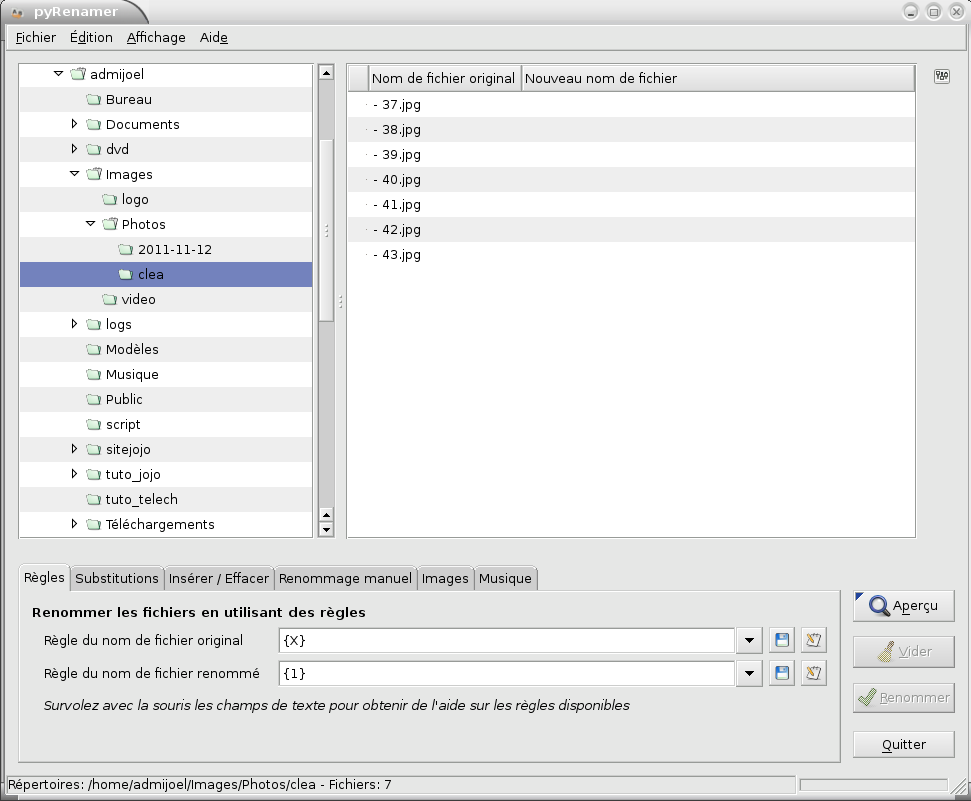Click the options icon right of file list

click(x=941, y=77)
